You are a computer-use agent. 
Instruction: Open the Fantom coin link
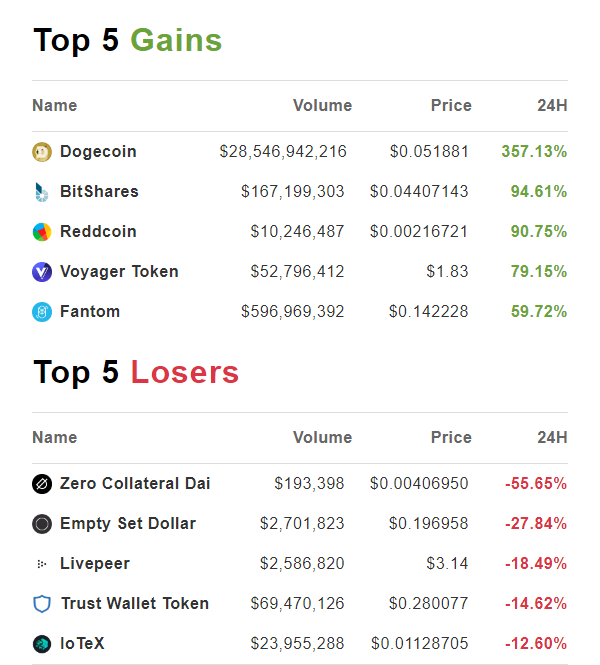click(x=90, y=312)
